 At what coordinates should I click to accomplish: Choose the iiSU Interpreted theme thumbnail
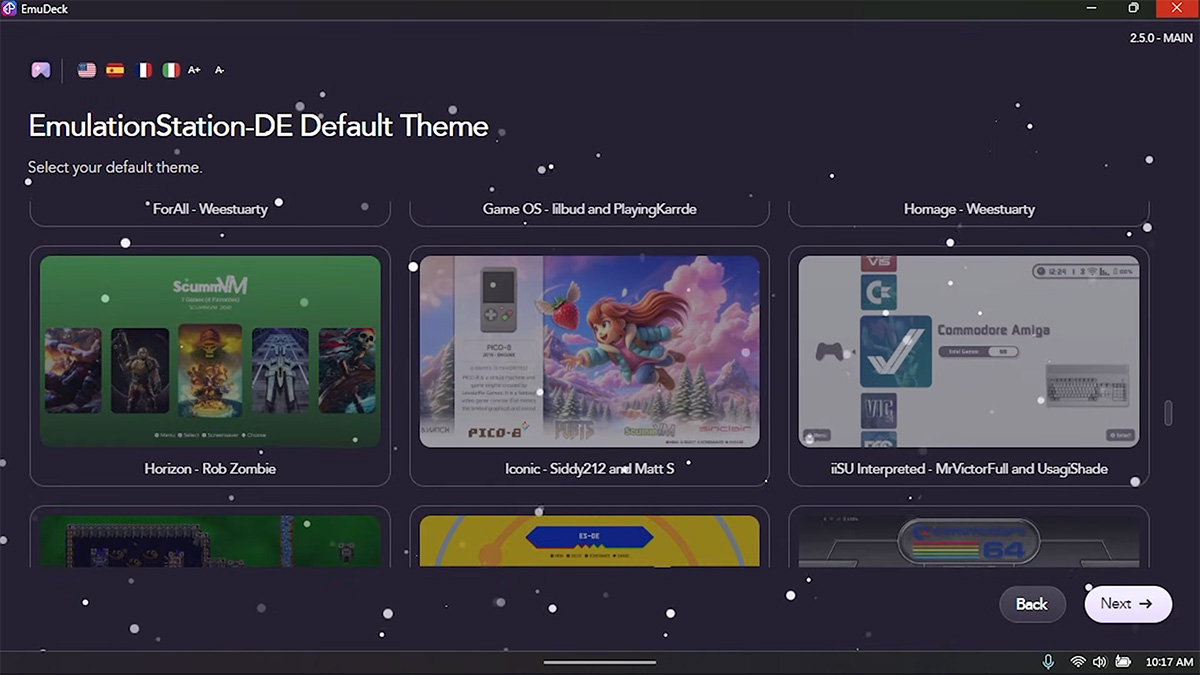pos(967,352)
